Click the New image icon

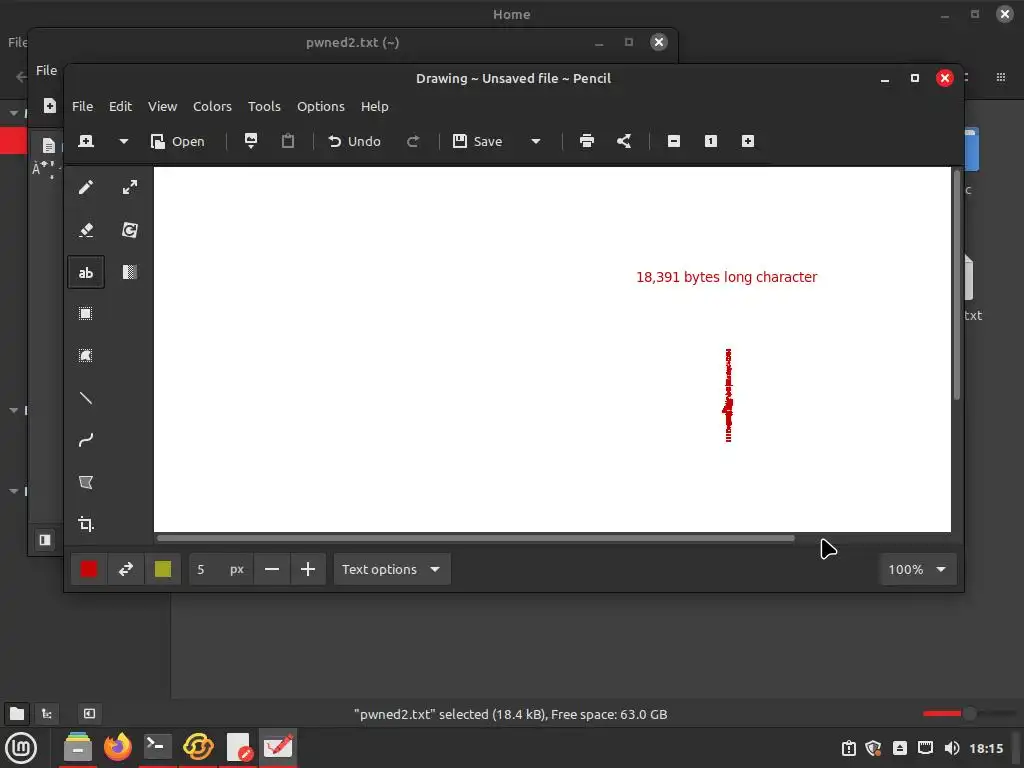point(86,141)
